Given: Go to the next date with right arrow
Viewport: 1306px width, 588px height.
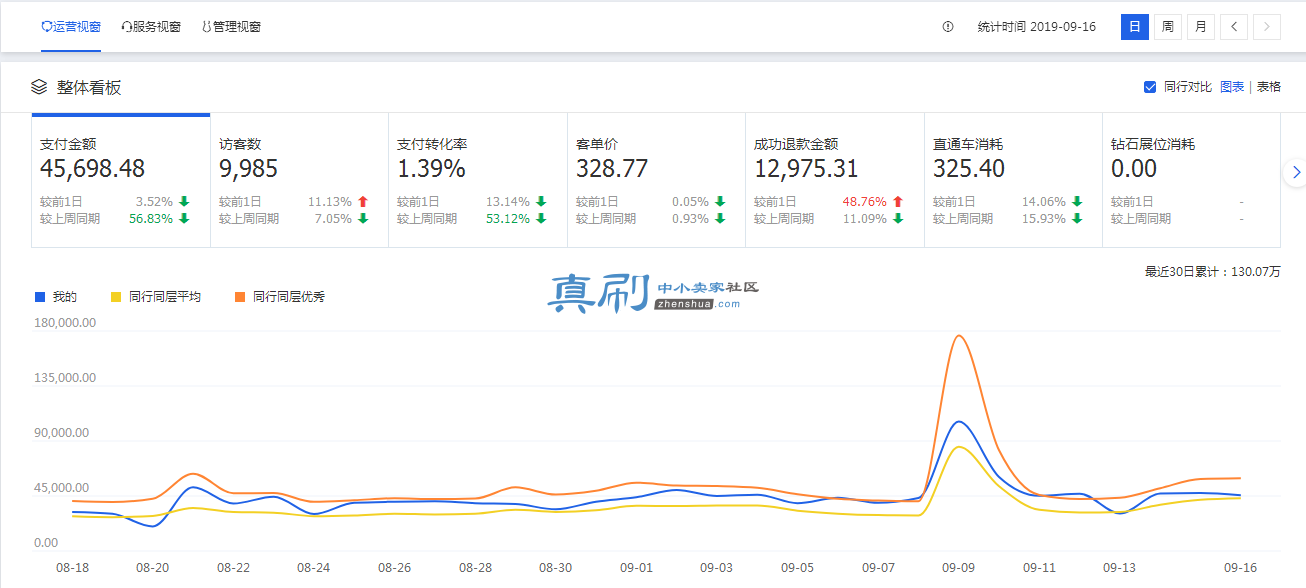Looking at the screenshot, I should (1267, 27).
